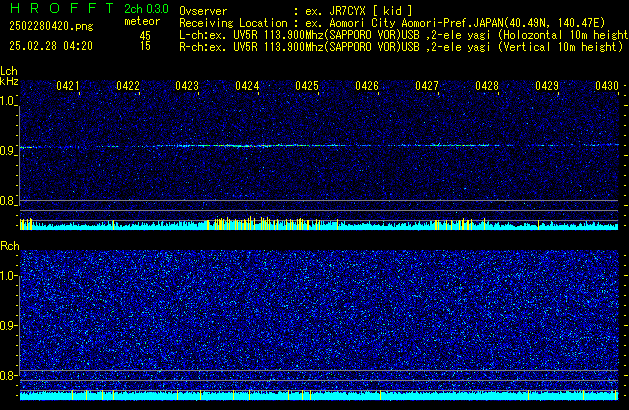The image size is (629, 410).
Task: Click the 1.0 frequency label on Lch axis
Action: coord(8,101)
